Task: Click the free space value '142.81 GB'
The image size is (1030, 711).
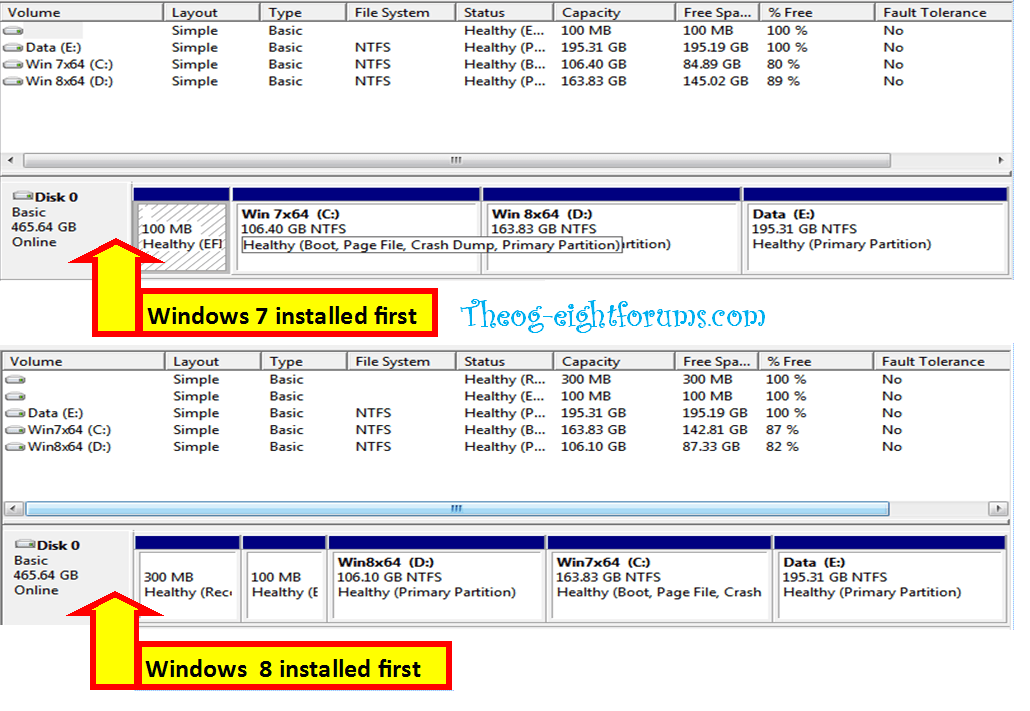Action: 715,430
